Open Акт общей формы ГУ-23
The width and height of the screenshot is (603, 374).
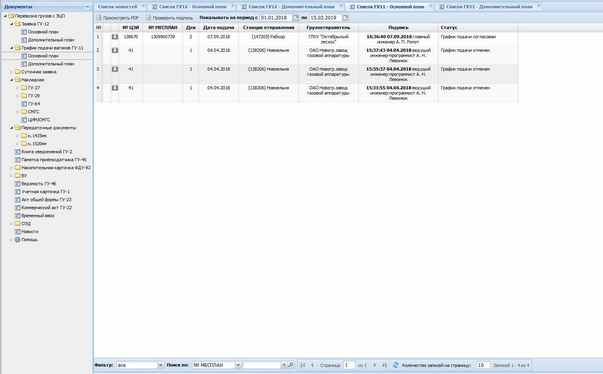tap(46, 199)
